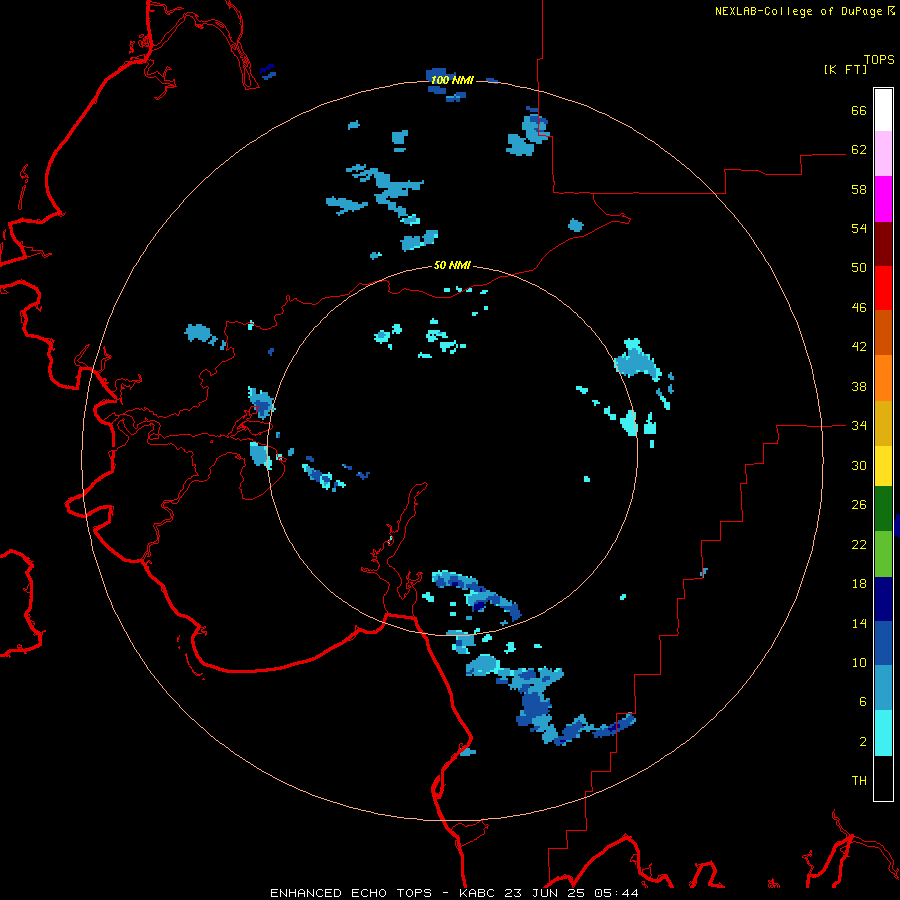Click the 62 legend value
Screen dimensions: 900x900
coord(859,150)
